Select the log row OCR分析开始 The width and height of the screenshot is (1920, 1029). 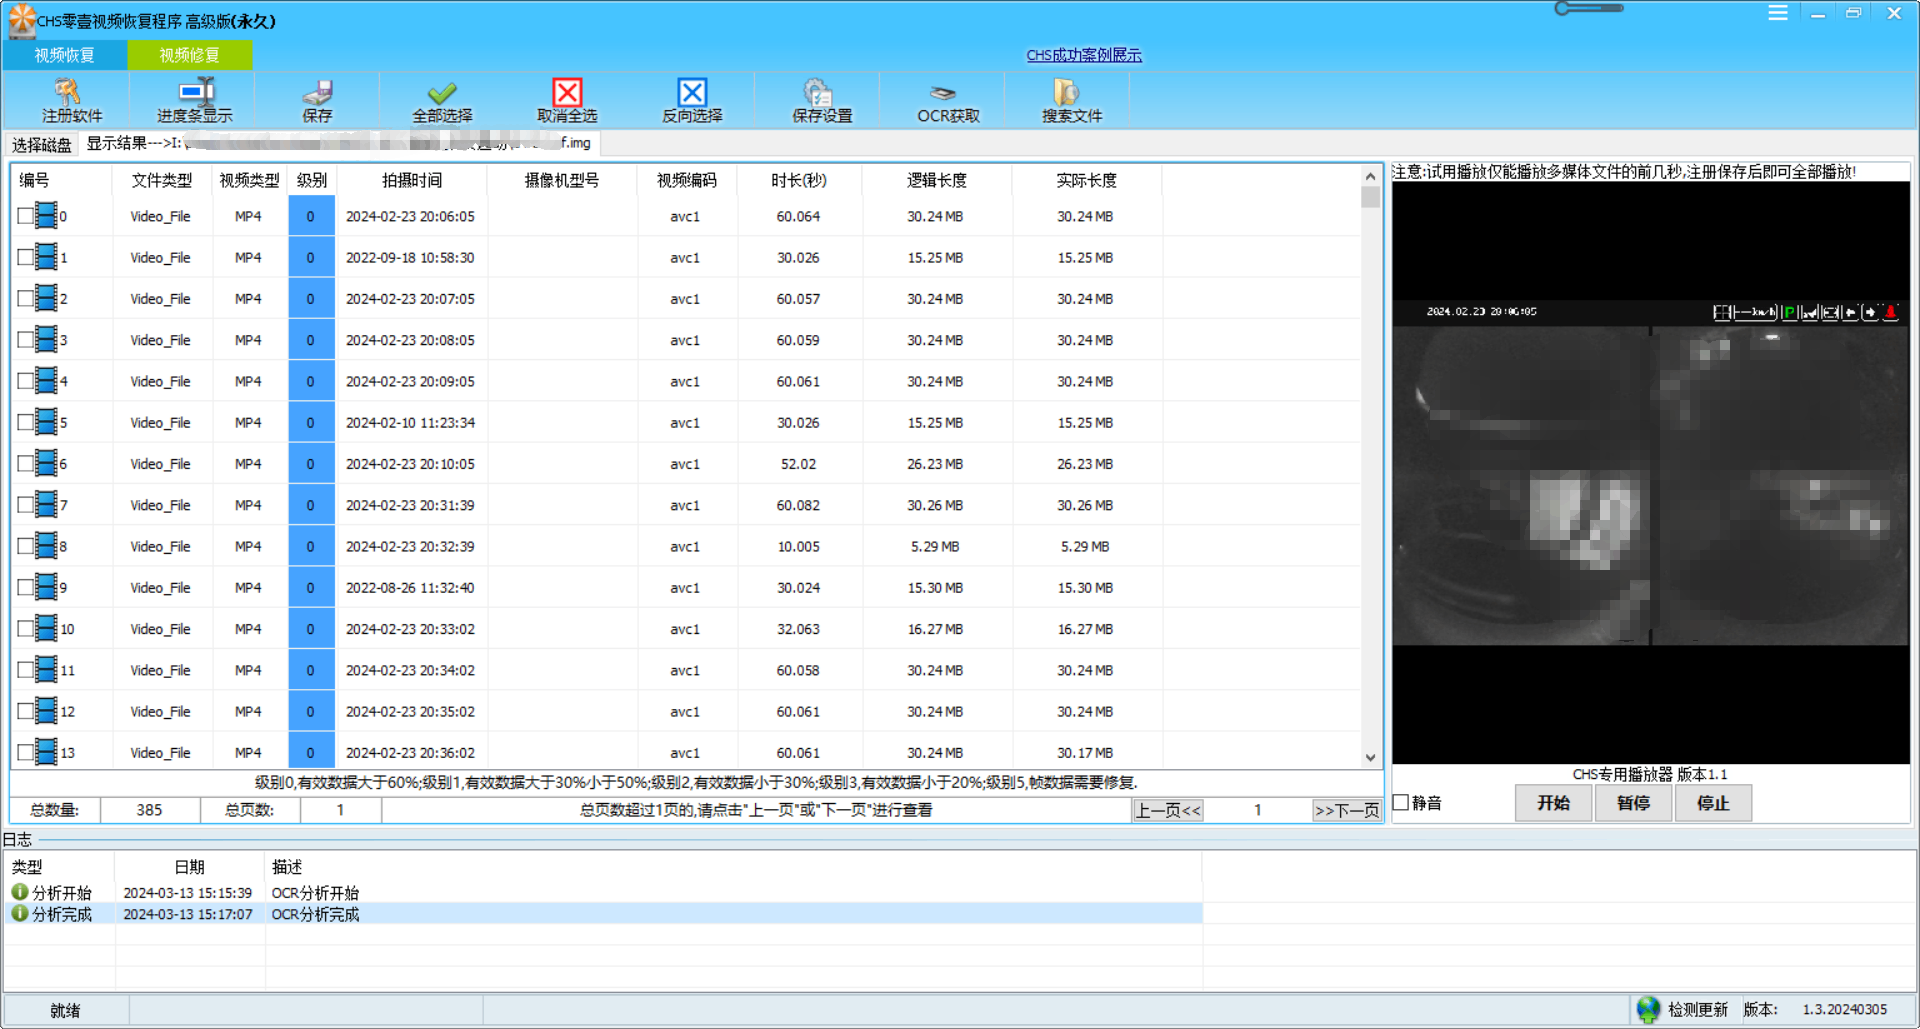pyautogui.click(x=603, y=892)
